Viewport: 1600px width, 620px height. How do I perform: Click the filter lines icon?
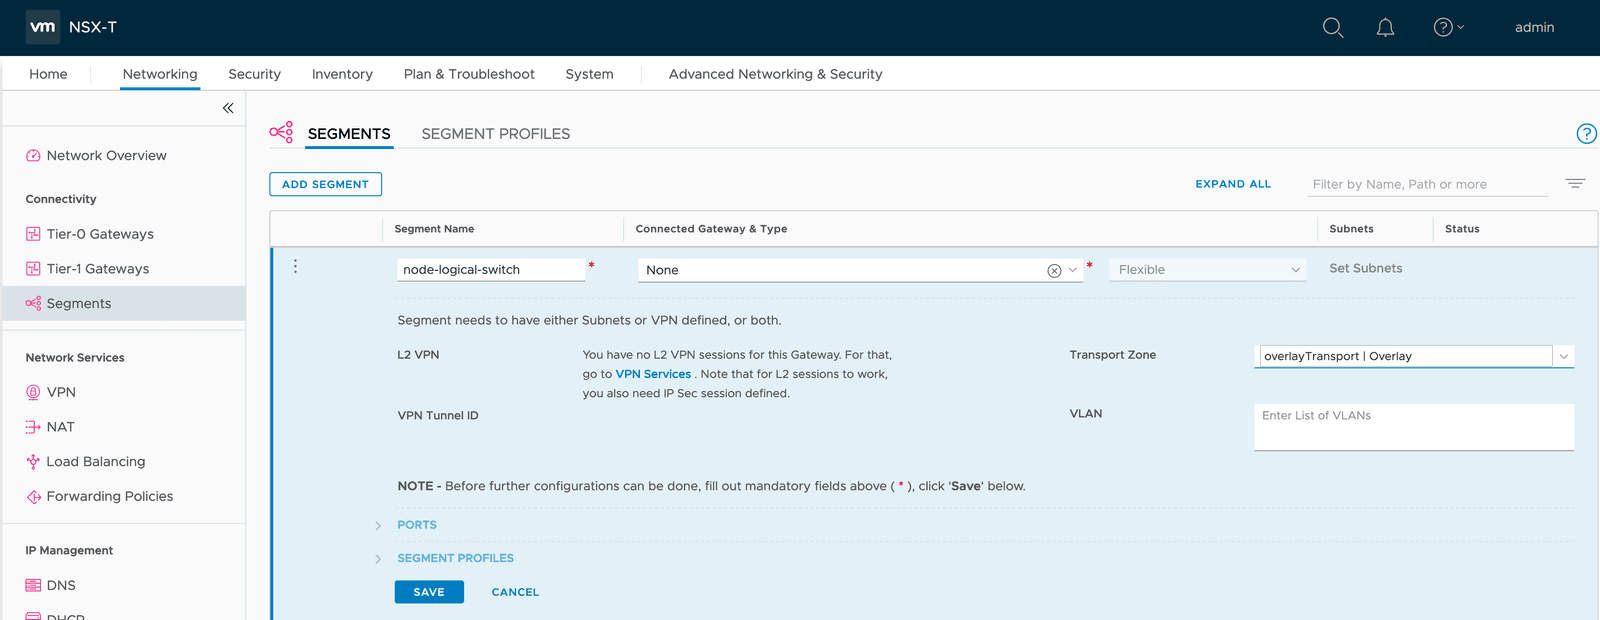pyautogui.click(x=1575, y=184)
